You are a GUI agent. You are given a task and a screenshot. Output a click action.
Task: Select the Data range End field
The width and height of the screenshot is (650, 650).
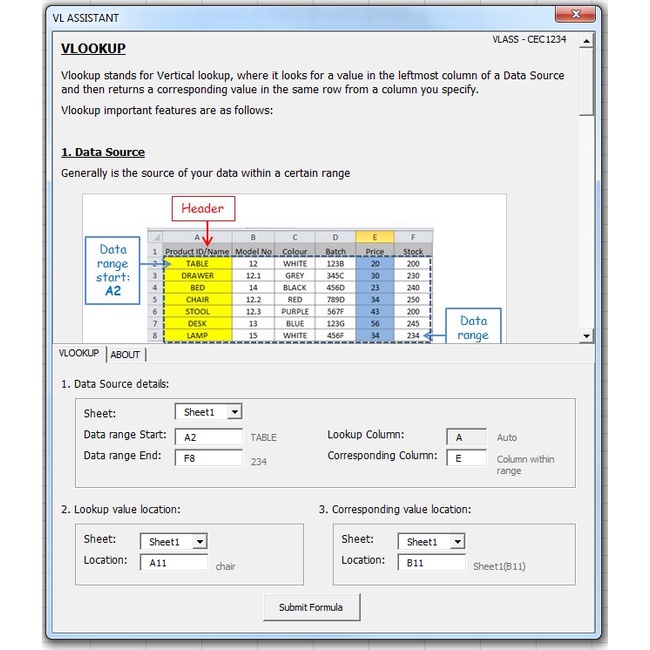[208, 458]
